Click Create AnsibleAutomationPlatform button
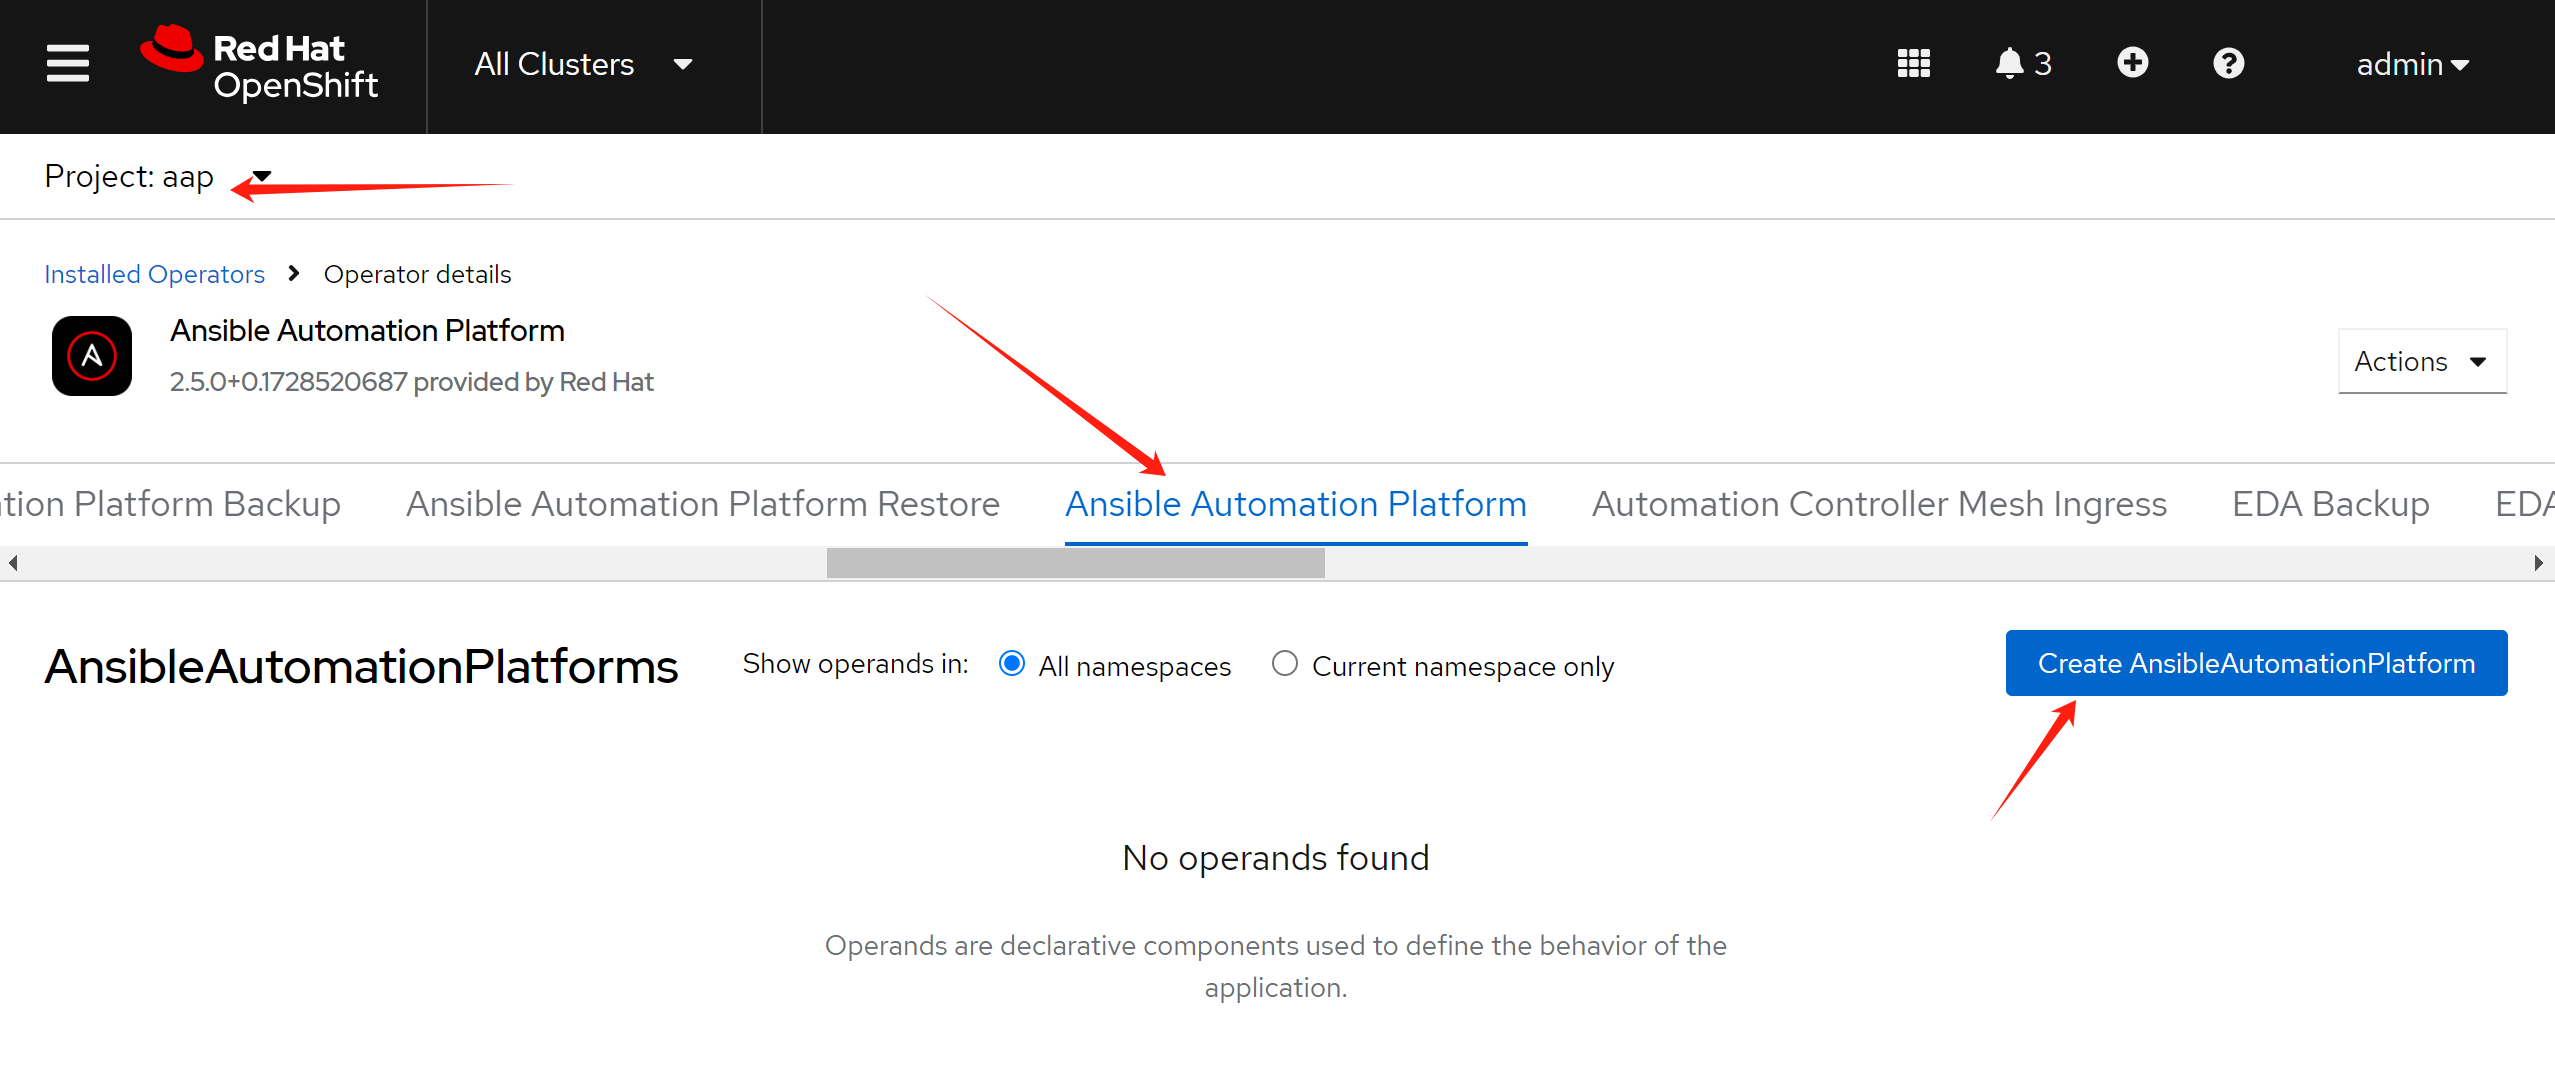 point(2256,663)
